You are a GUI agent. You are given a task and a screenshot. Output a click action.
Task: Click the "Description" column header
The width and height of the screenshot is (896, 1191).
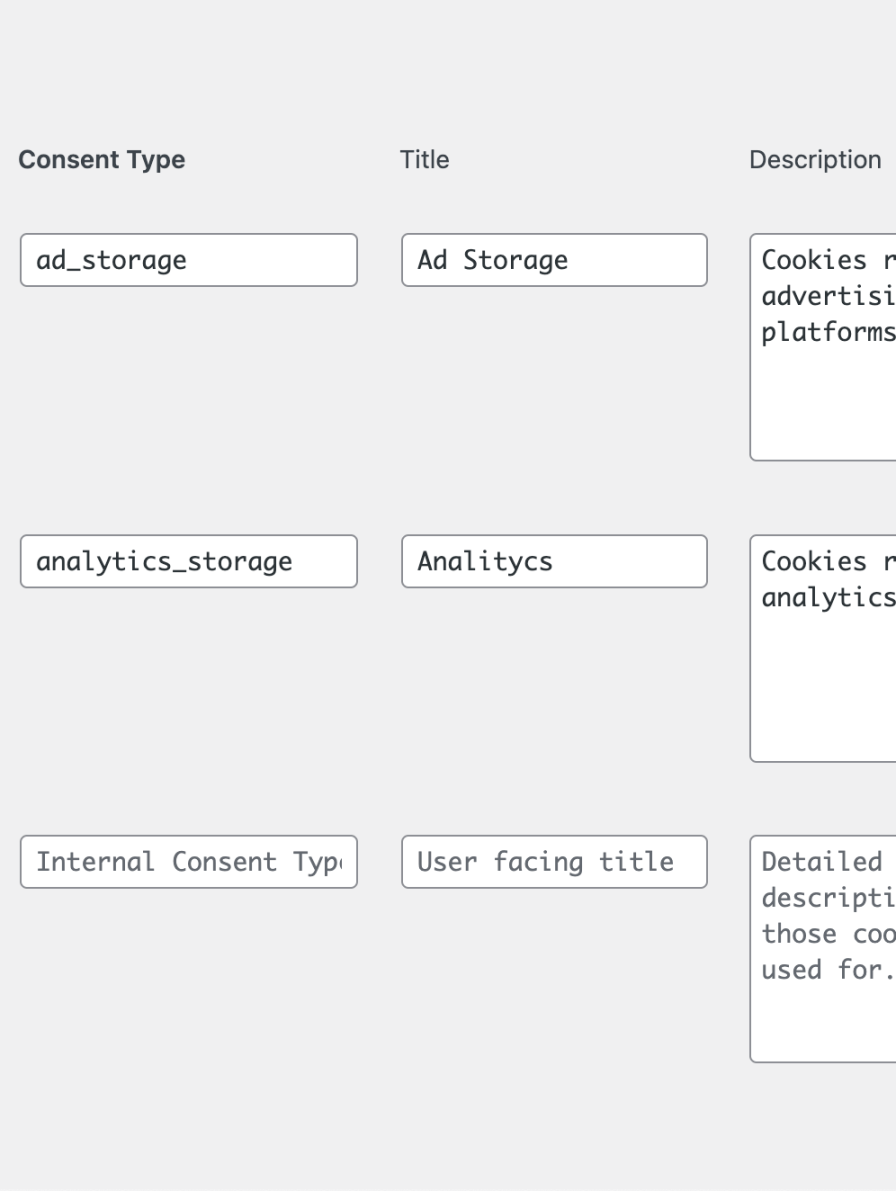815,160
